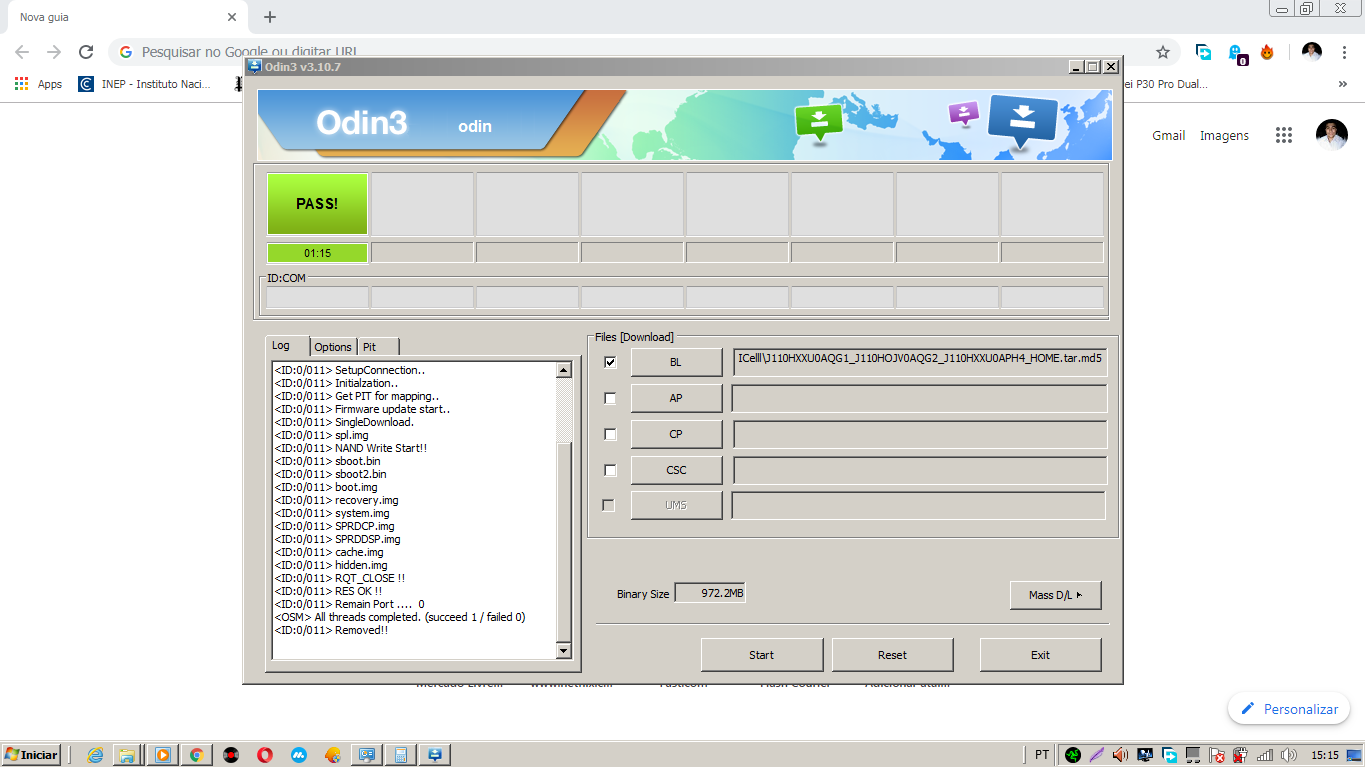This screenshot has height=767, width=1365.
Task: Open the media player taskbar icon
Action: pos(162,755)
